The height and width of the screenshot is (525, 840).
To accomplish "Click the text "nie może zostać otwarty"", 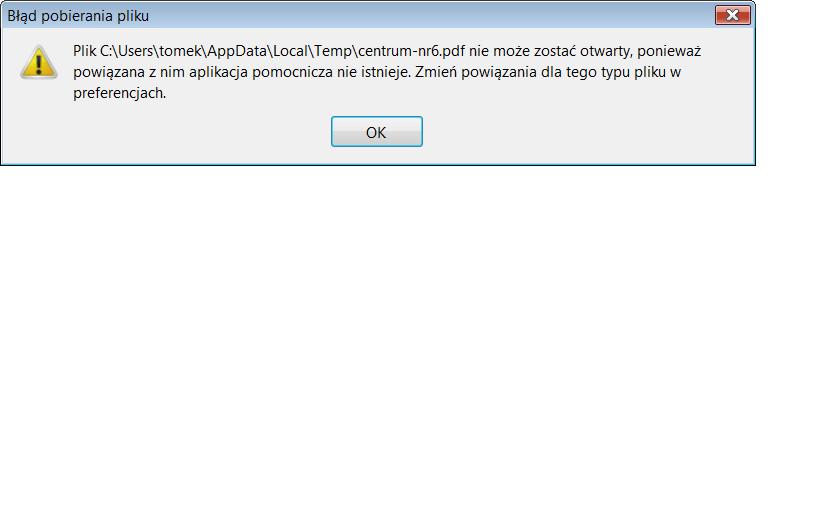I will click(551, 51).
